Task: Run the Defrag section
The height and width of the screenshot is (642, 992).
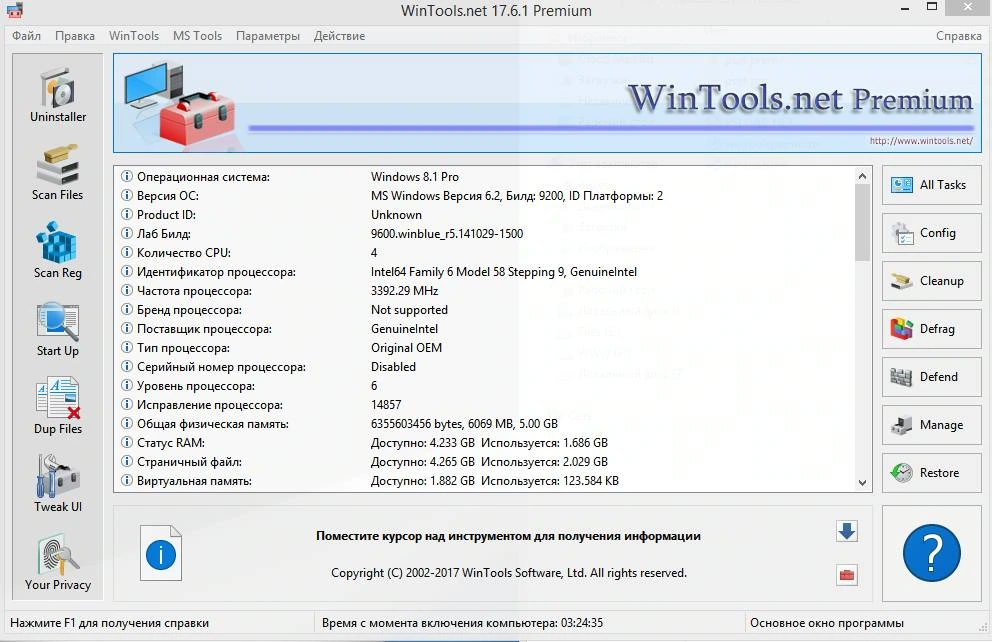Action: coord(931,329)
